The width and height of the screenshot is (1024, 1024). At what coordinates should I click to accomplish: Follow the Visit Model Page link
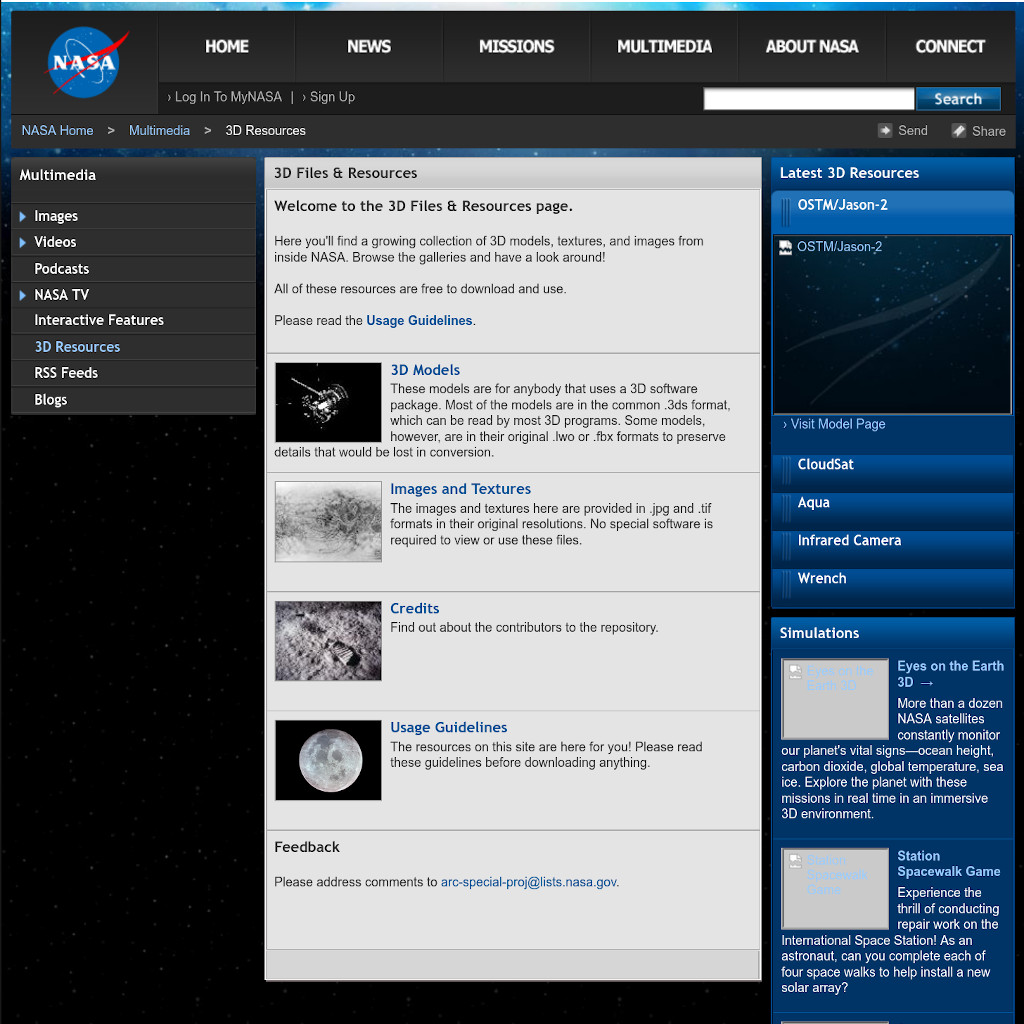click(837, 424)
